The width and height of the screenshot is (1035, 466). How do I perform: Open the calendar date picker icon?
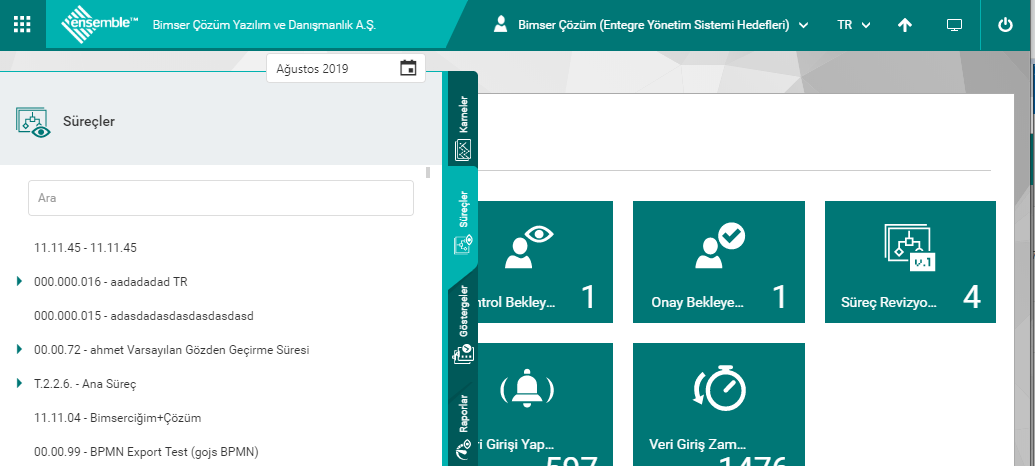pos(409,68)
